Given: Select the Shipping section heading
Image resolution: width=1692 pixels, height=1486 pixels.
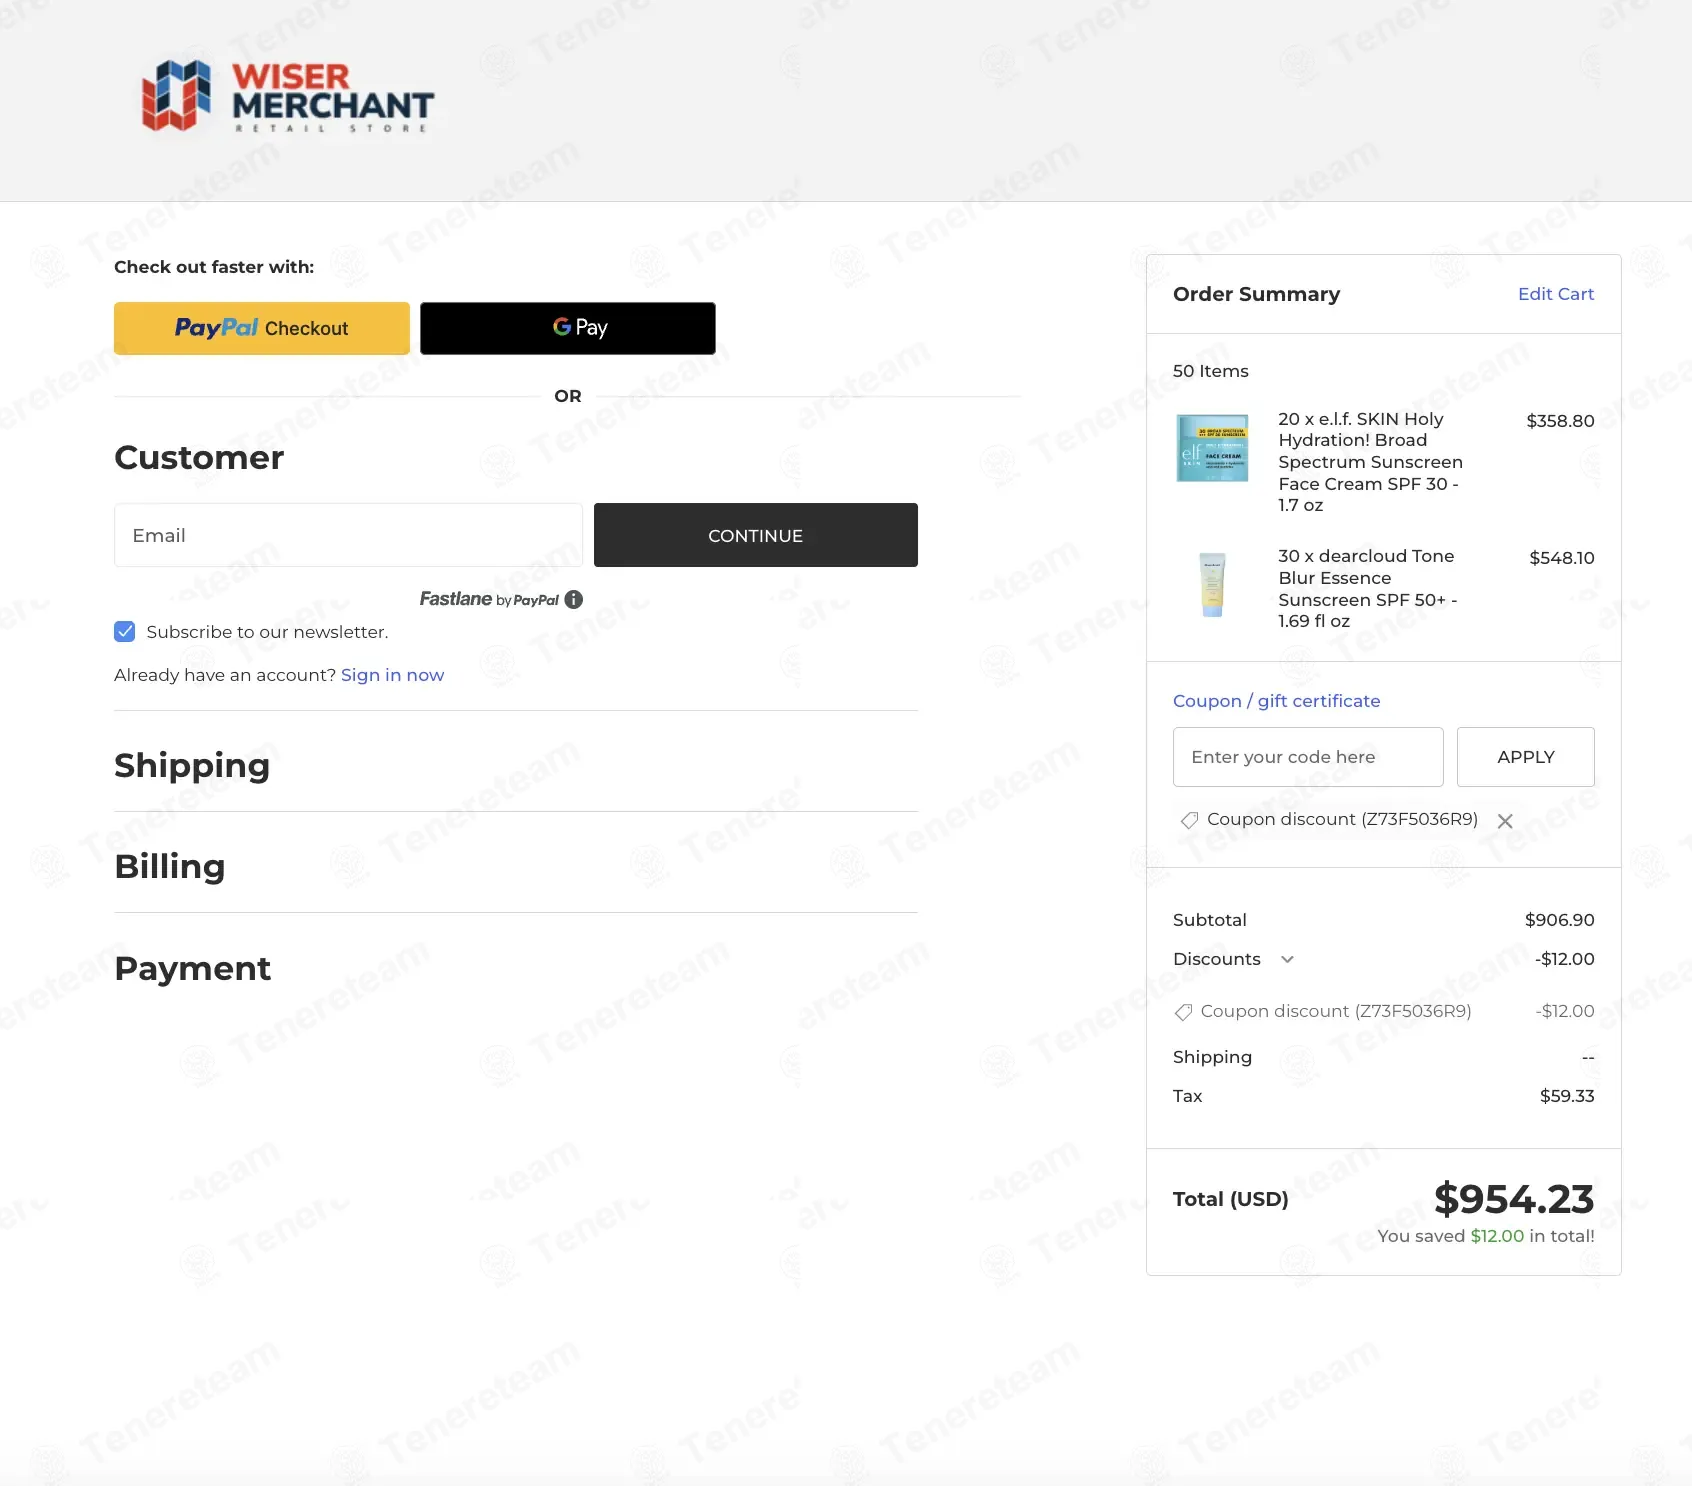Looking at the screenshot, I should tap(192, 765).
